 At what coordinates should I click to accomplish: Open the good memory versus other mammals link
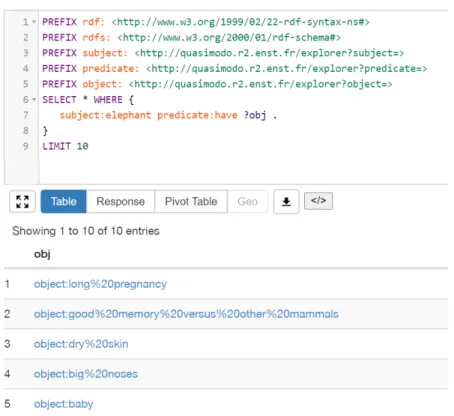186,314
